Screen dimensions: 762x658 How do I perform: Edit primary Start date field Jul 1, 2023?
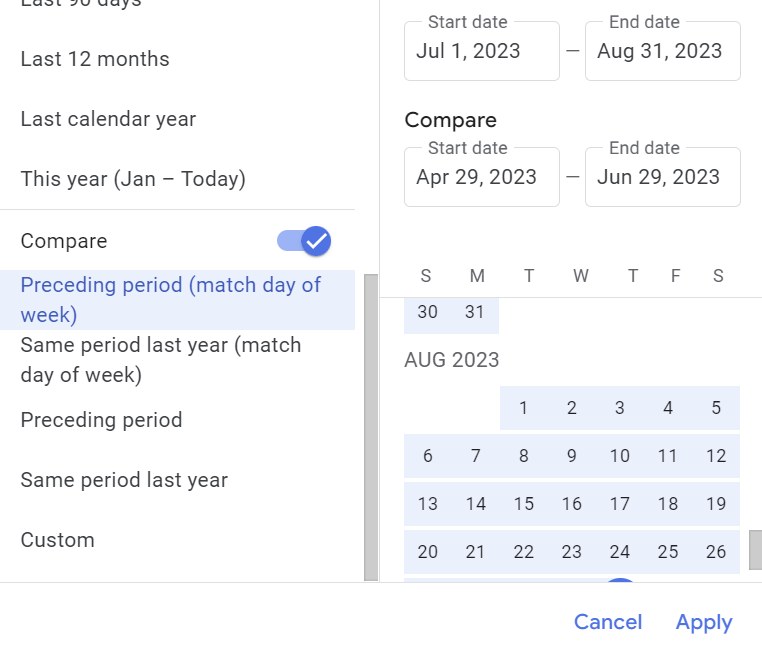(482, 51)
